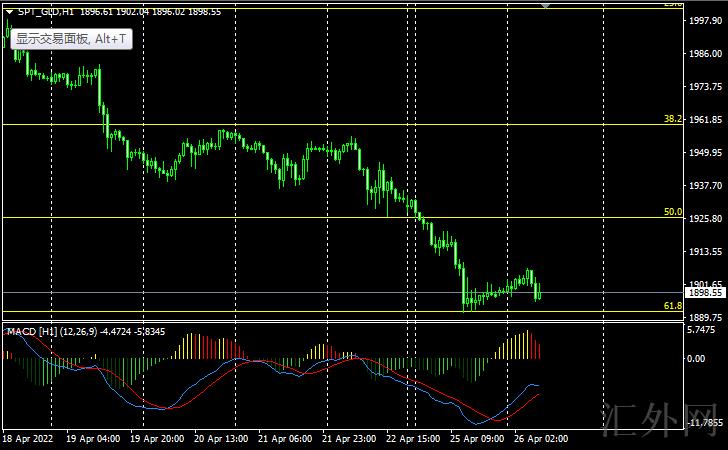Click the 50.0 Fibonacci level label
The image size is (728, 450).
pos(672,212)
